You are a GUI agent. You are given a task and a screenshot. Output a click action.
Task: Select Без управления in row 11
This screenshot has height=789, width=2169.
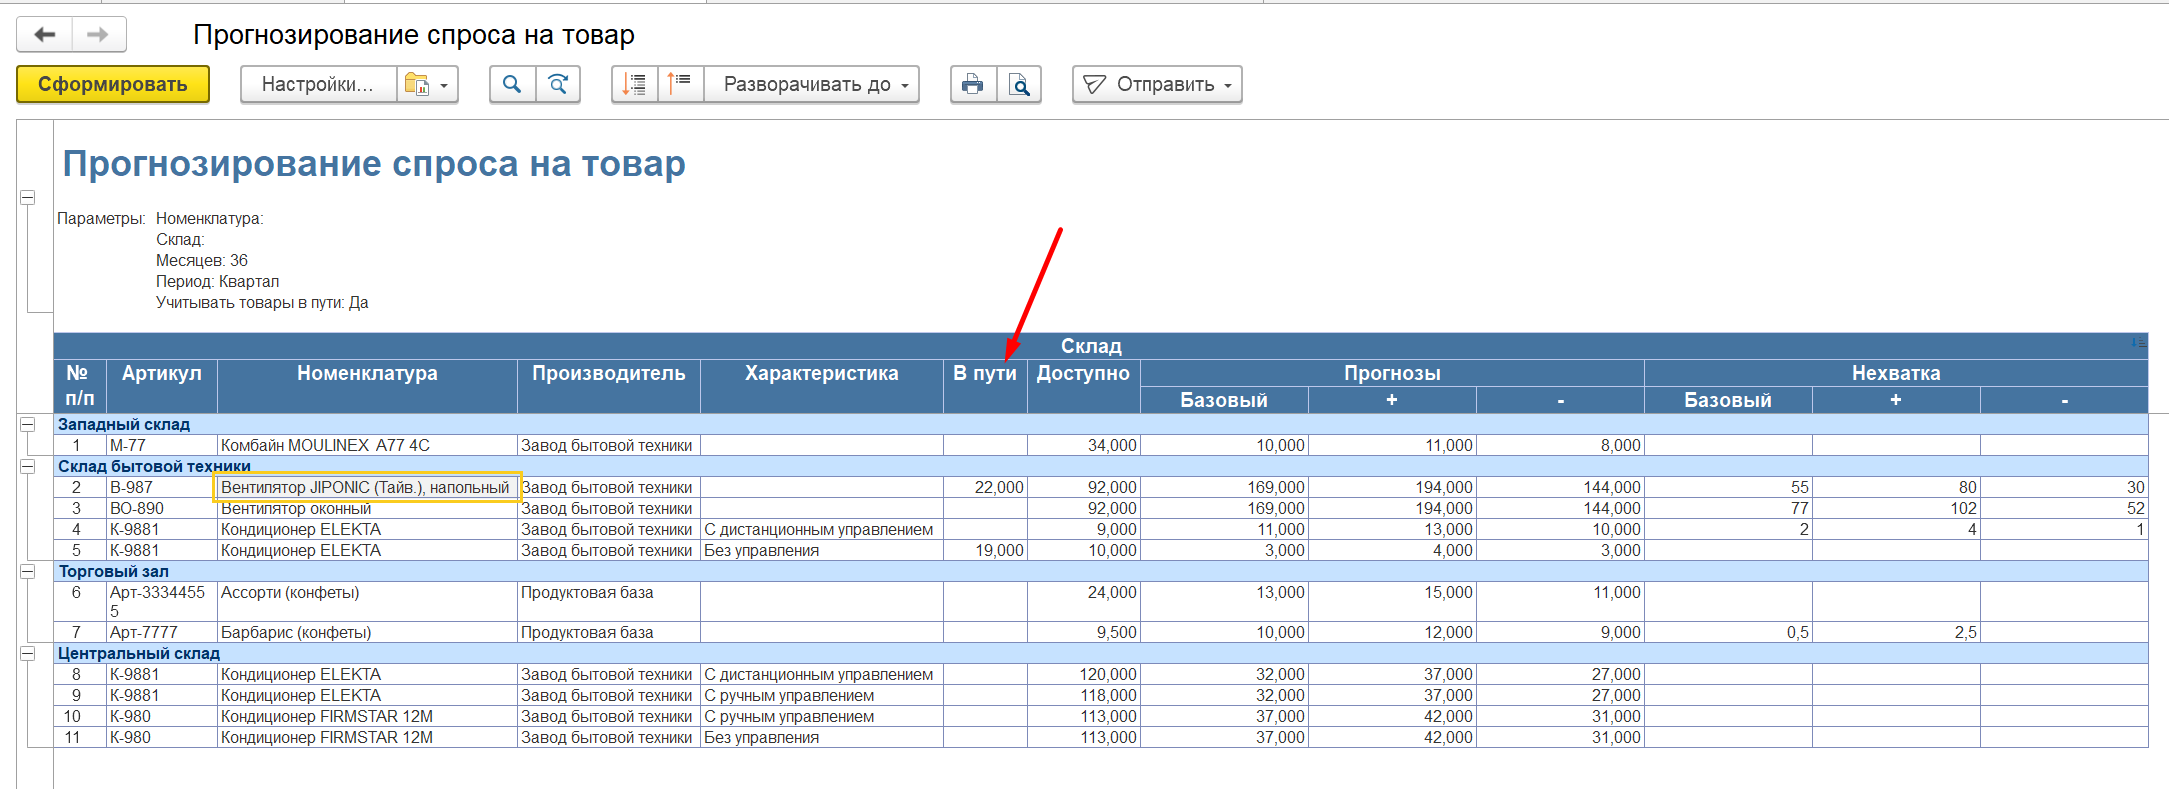tap(822, 737)
